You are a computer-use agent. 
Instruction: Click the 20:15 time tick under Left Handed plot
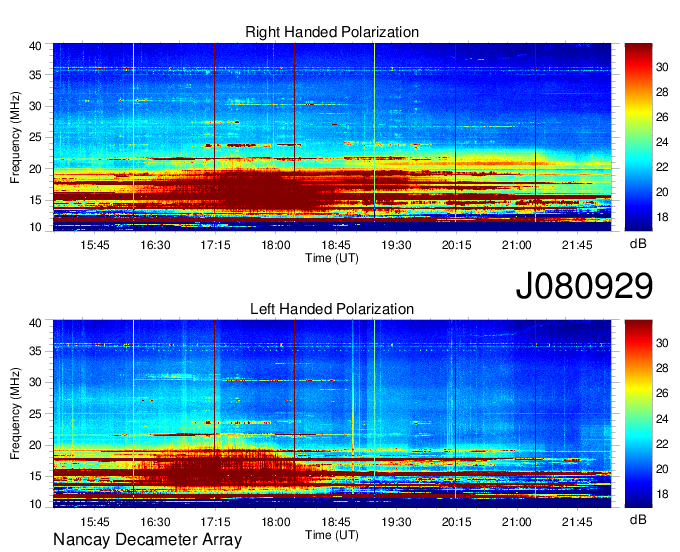tap(457, 522)
